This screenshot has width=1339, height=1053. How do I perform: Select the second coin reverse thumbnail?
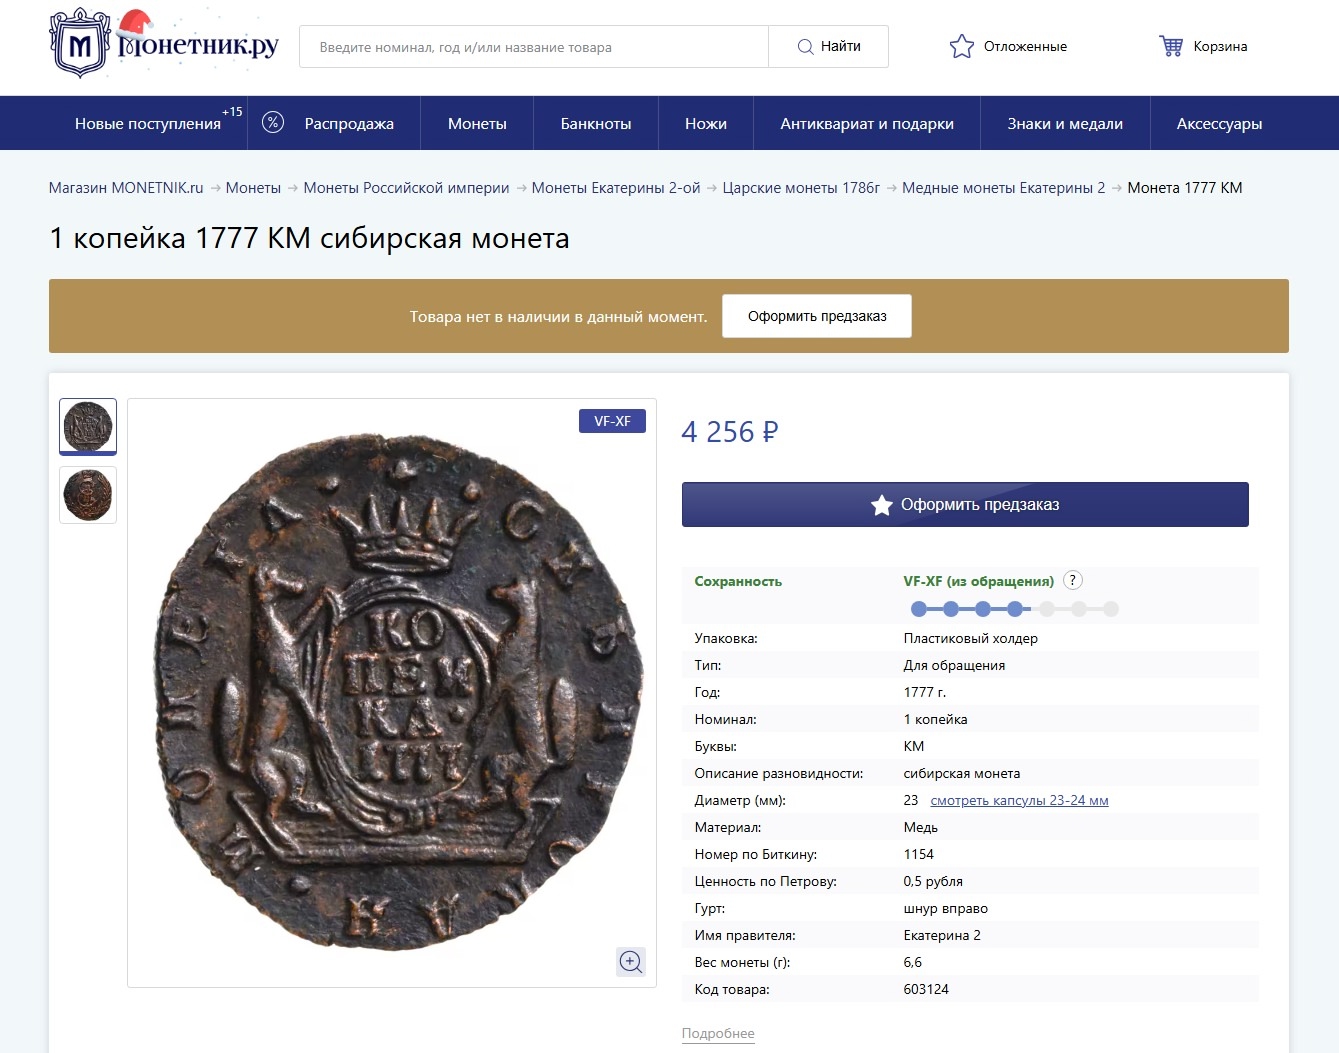tap(88, 494)
